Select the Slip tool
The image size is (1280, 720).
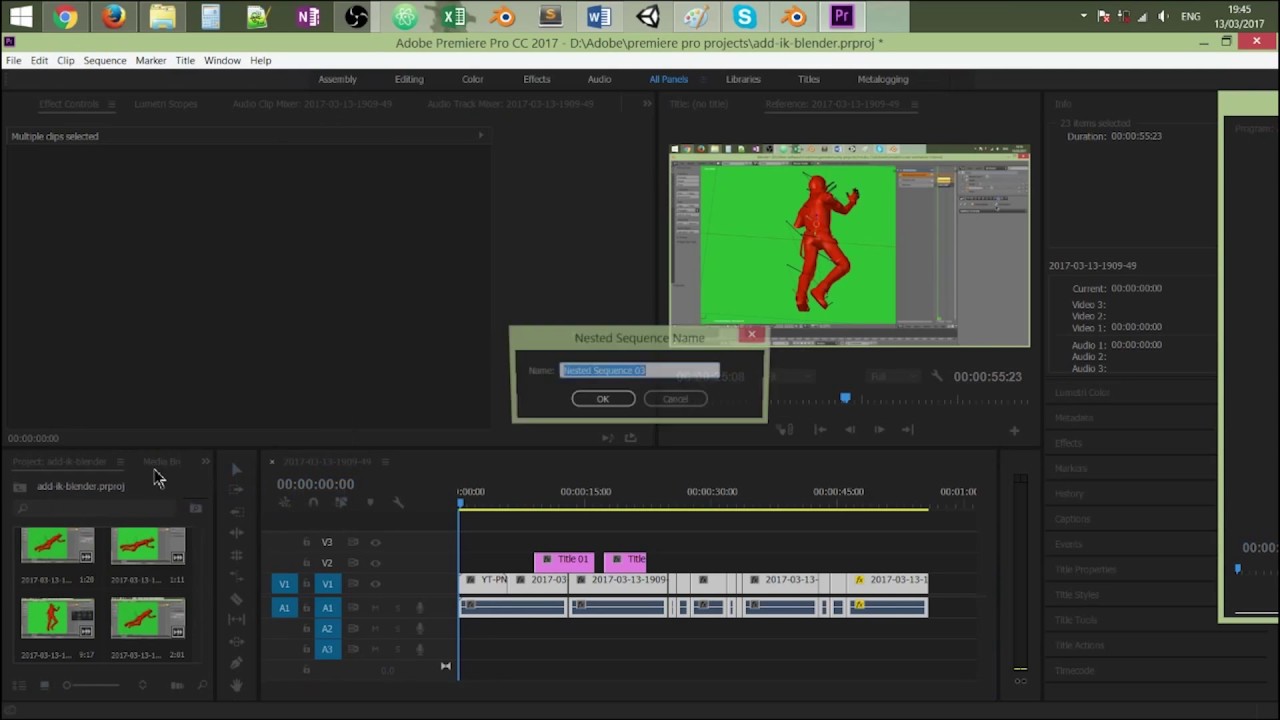pos(236,619)
